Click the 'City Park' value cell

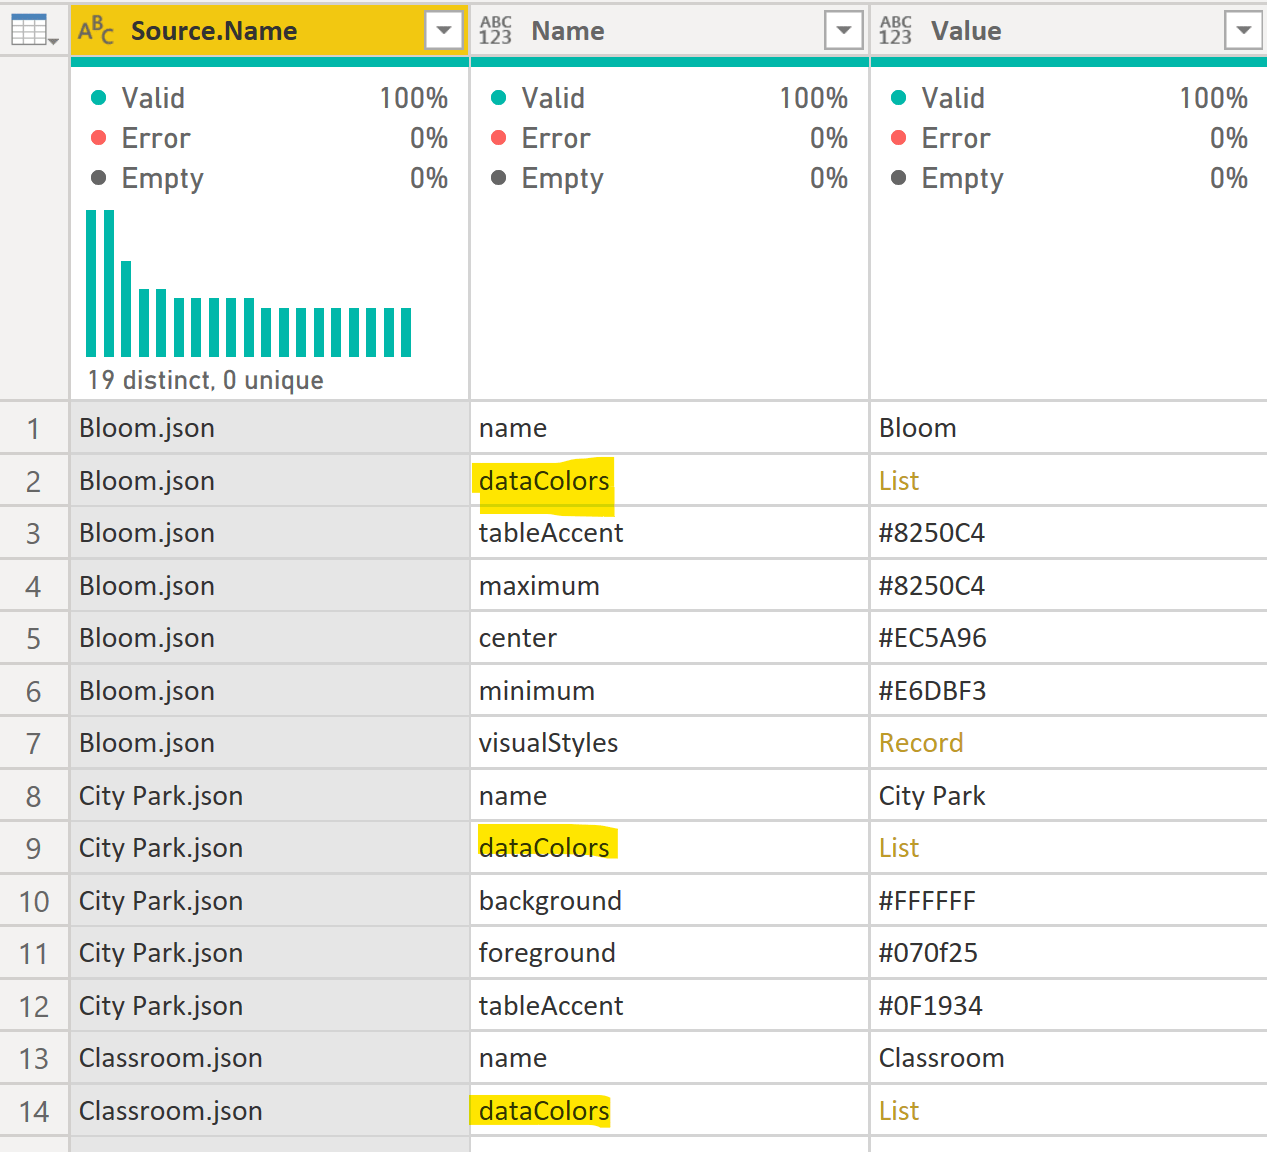point(1069,796)
